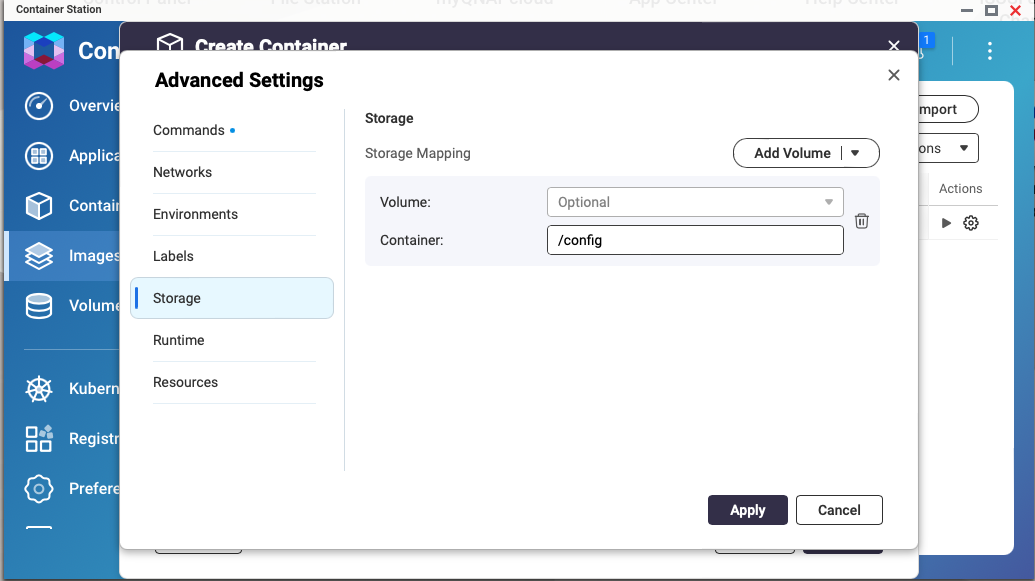Open Registries icon in sidebar
The image size is (1035, 581).
pyautogui.click(x=39, y=438)
